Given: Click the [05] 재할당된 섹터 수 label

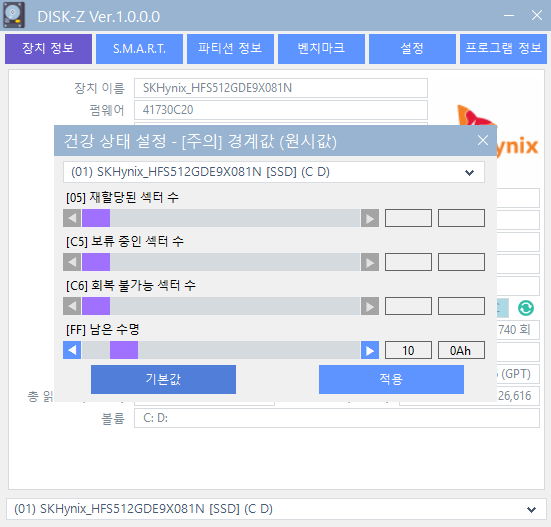Looking at the screenshot, I should tap(122, 197).
